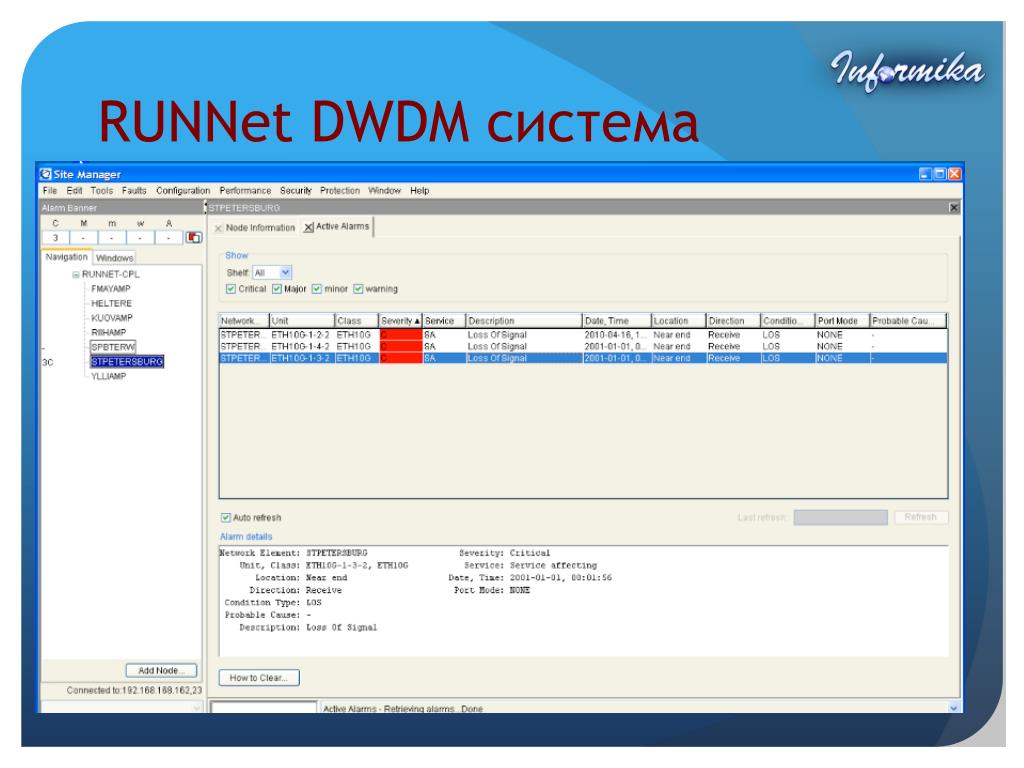Image resolution: width=1024 pixels, height=768 pixels.
Task: Open the Shelf dropdown
Action: 272,272
